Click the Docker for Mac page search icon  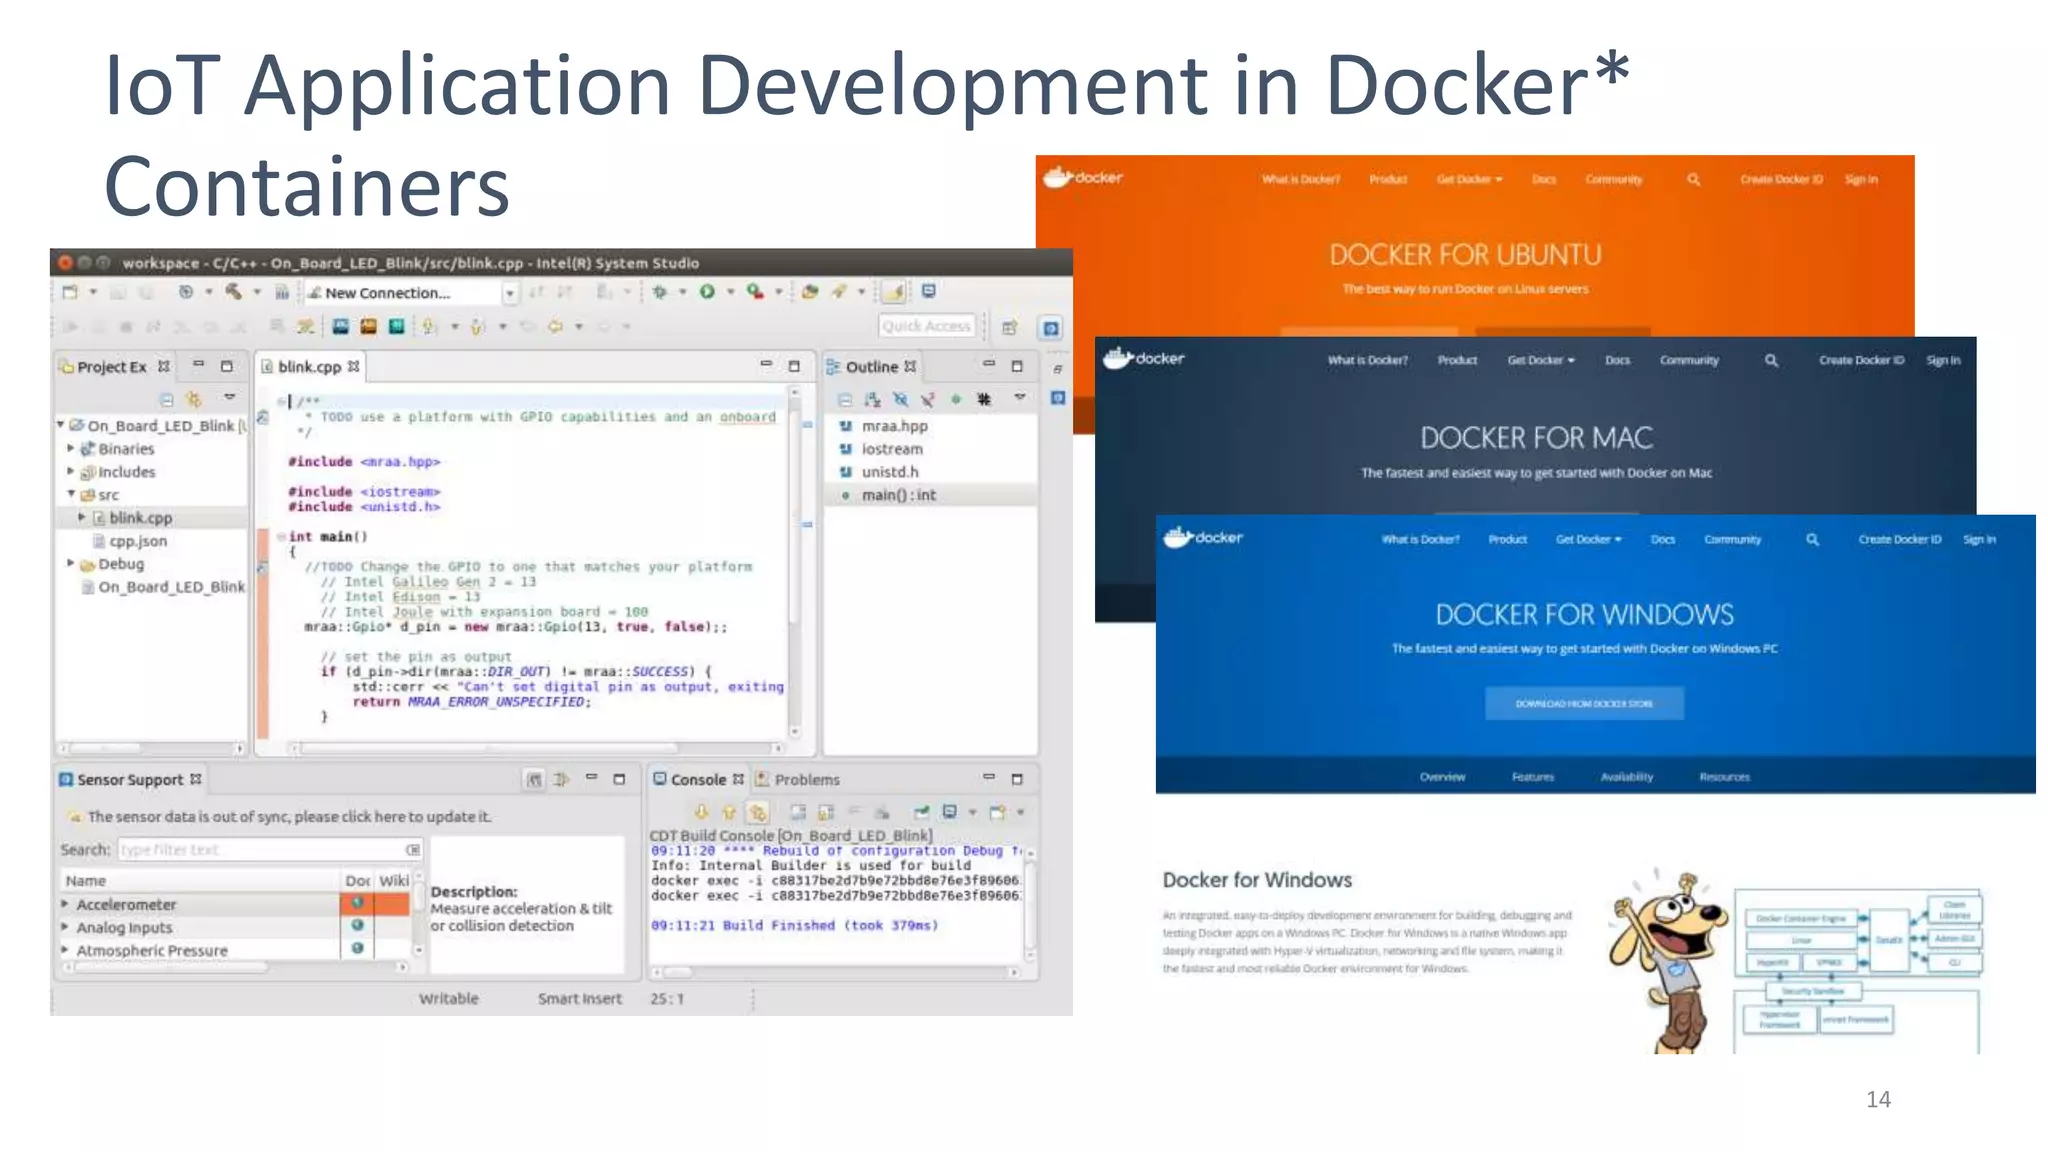pyautogui.click(x=1771, y=360)
